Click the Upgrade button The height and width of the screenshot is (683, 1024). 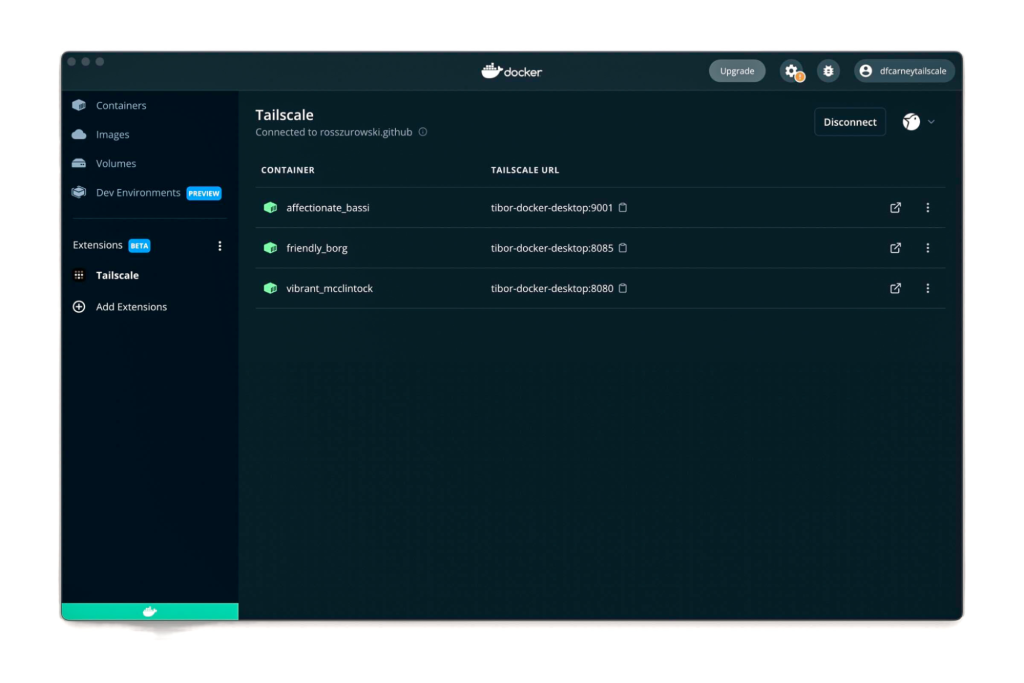[737, 71]
